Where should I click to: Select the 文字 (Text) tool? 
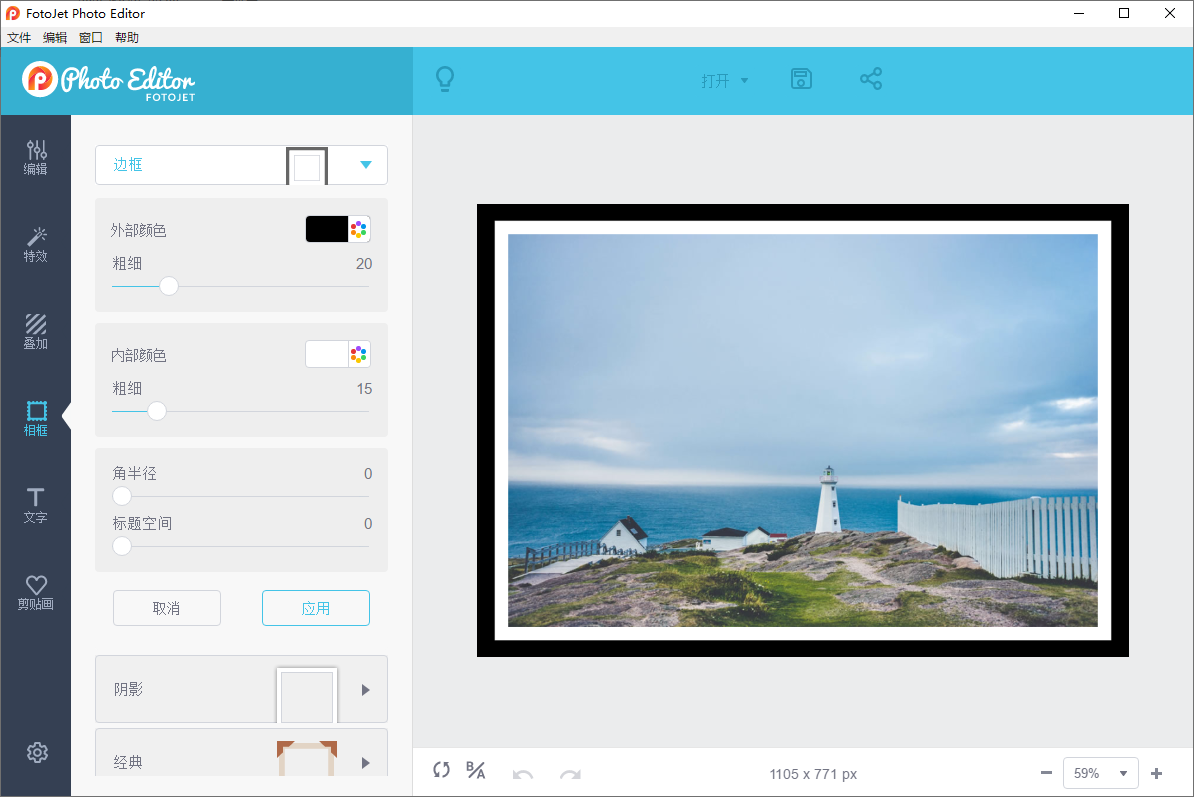coord(36,503)
